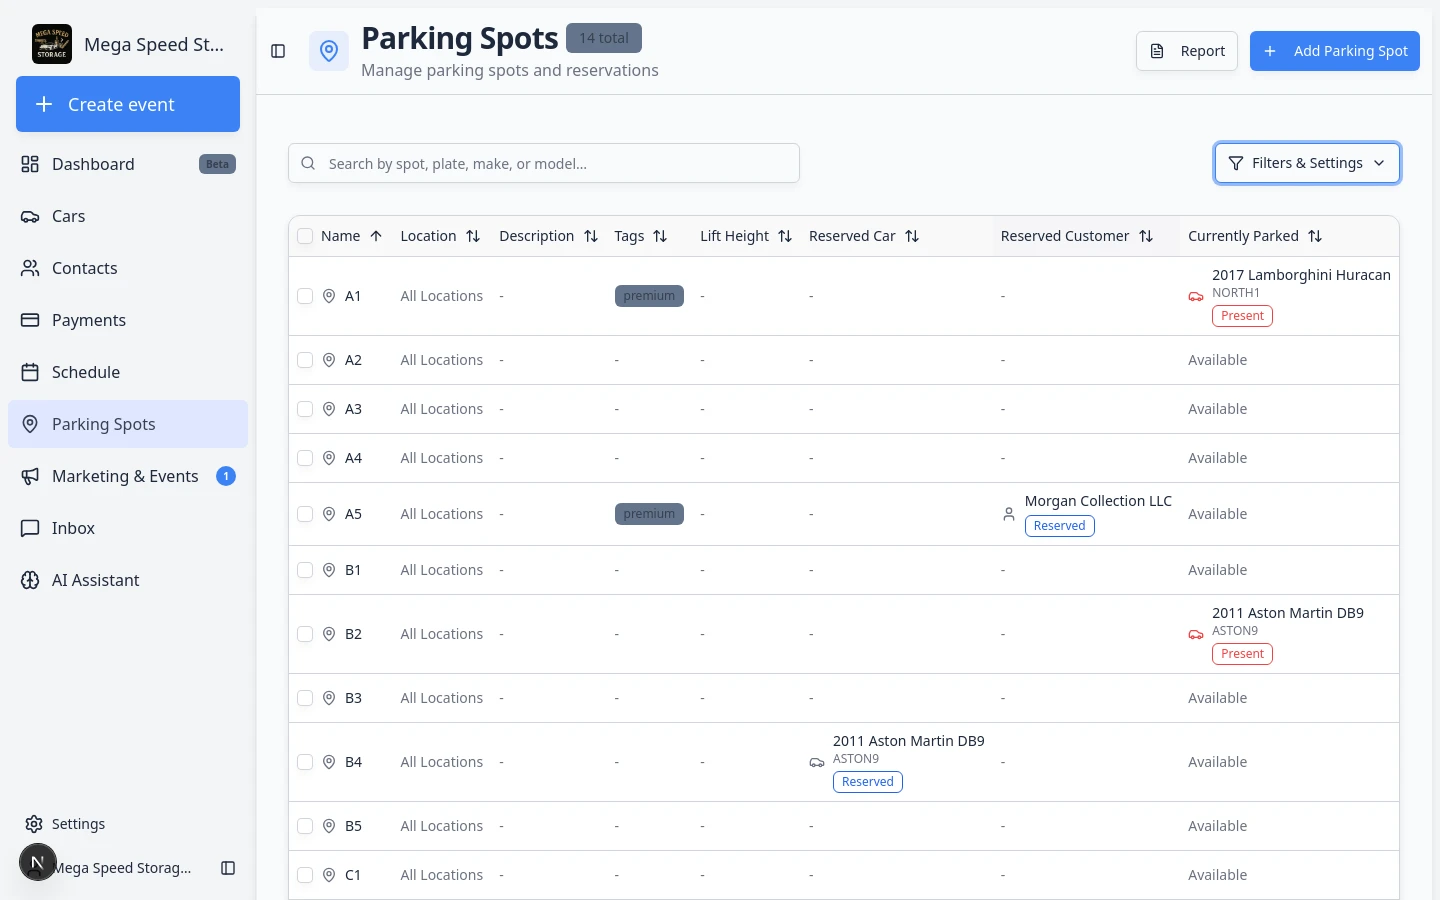The image size is (1440, 900).
Task: Check the A2 row checkbox
Action: click(x=305, y=360)
